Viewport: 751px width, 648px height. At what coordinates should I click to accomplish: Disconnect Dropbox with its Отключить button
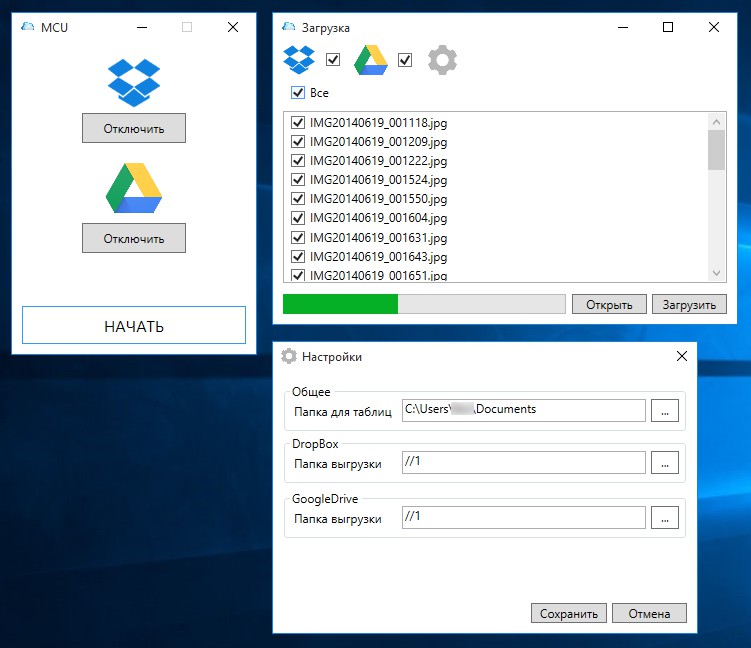click(x=134, y=128)
